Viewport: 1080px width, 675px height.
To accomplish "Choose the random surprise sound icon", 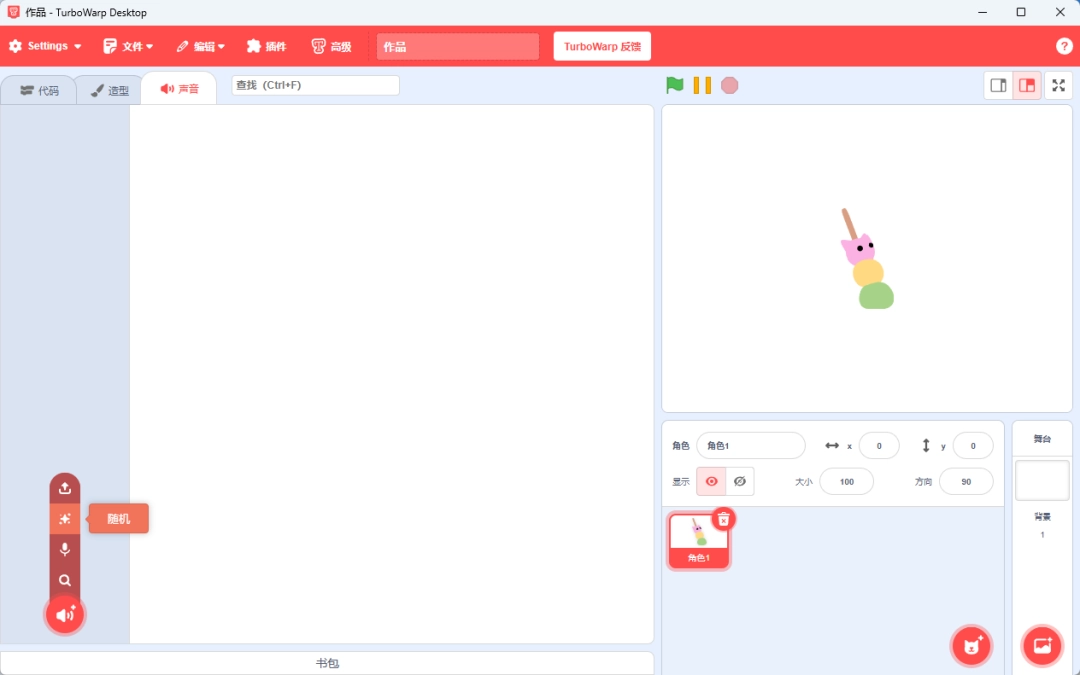I will (65, 519).
